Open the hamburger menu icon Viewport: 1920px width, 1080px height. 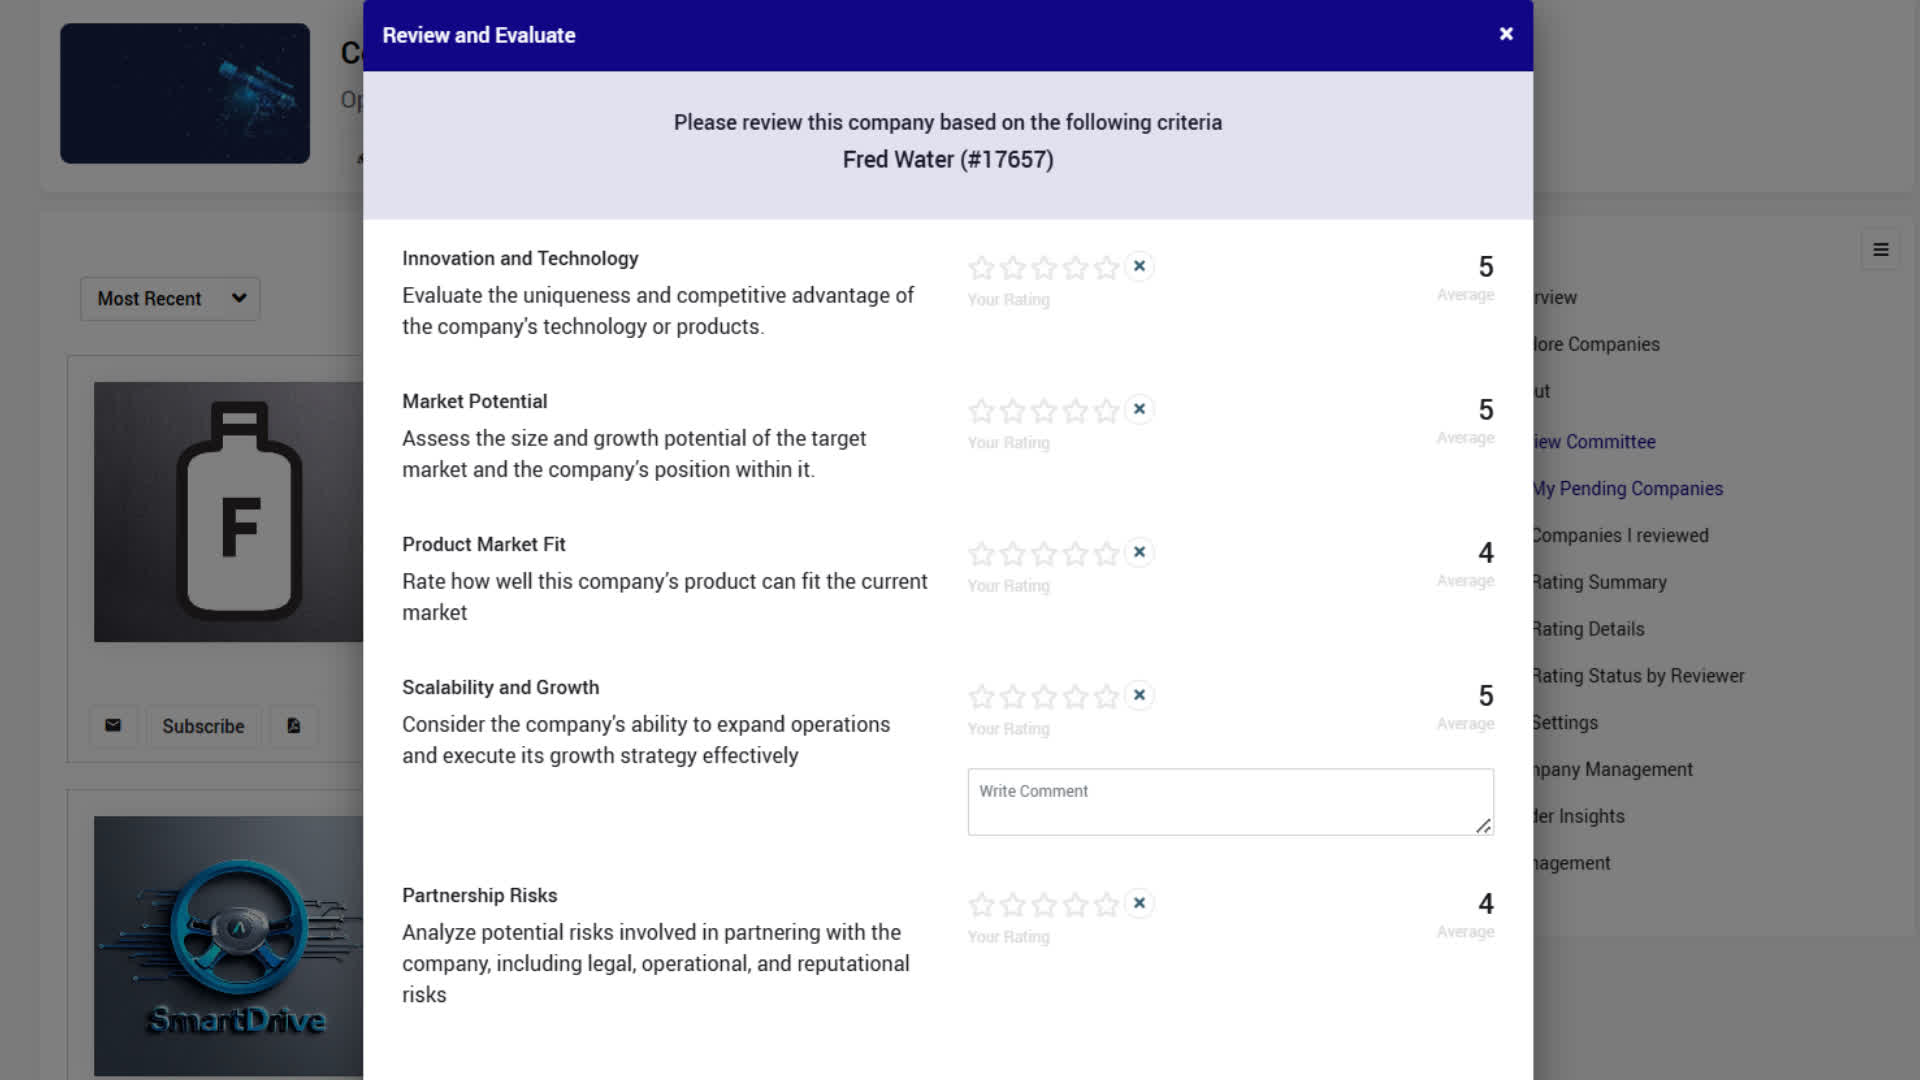point(1880,250)
